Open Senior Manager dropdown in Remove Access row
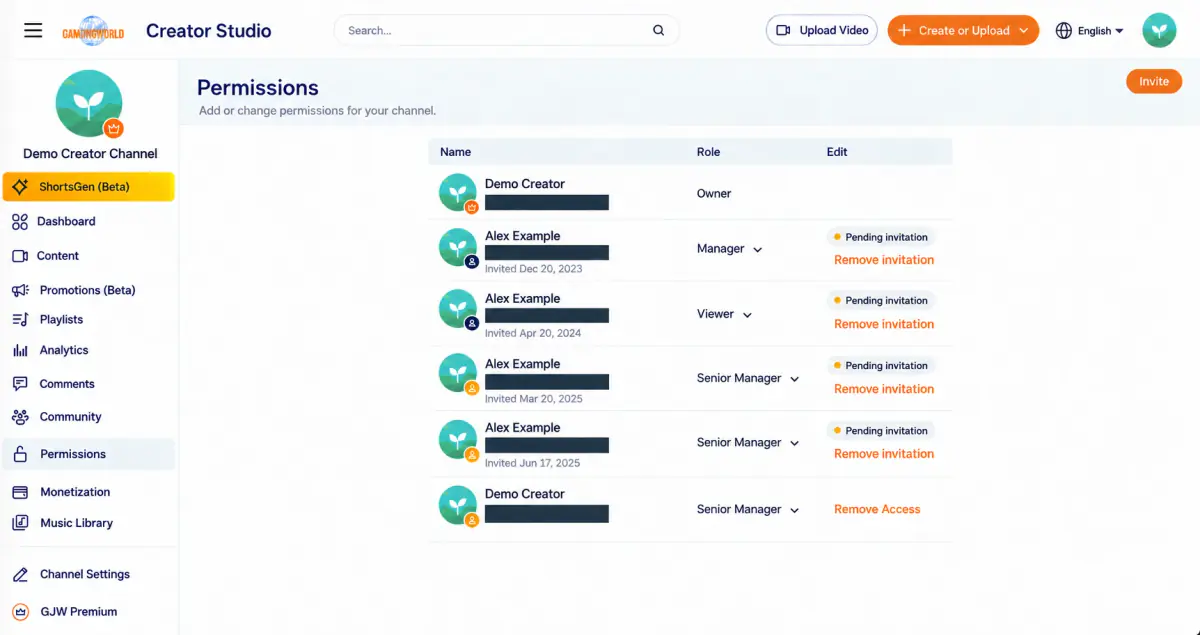The width and height of the screenshot is (1200, 635). coord(748,510)
